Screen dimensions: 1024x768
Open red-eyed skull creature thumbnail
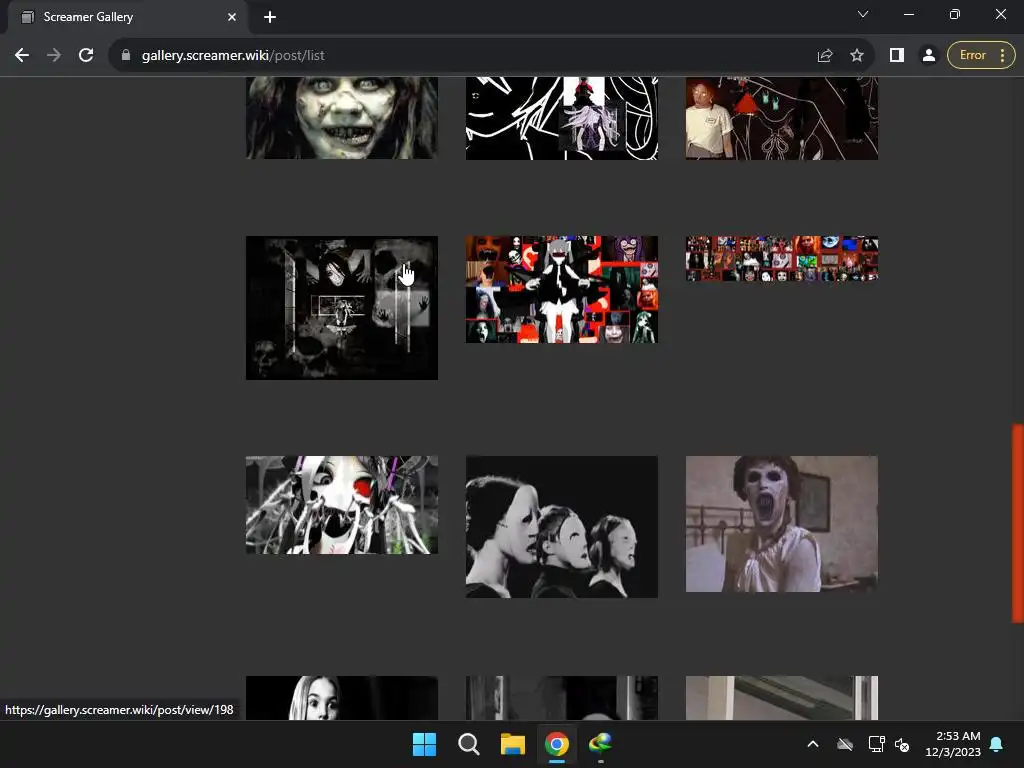(342, 505)
